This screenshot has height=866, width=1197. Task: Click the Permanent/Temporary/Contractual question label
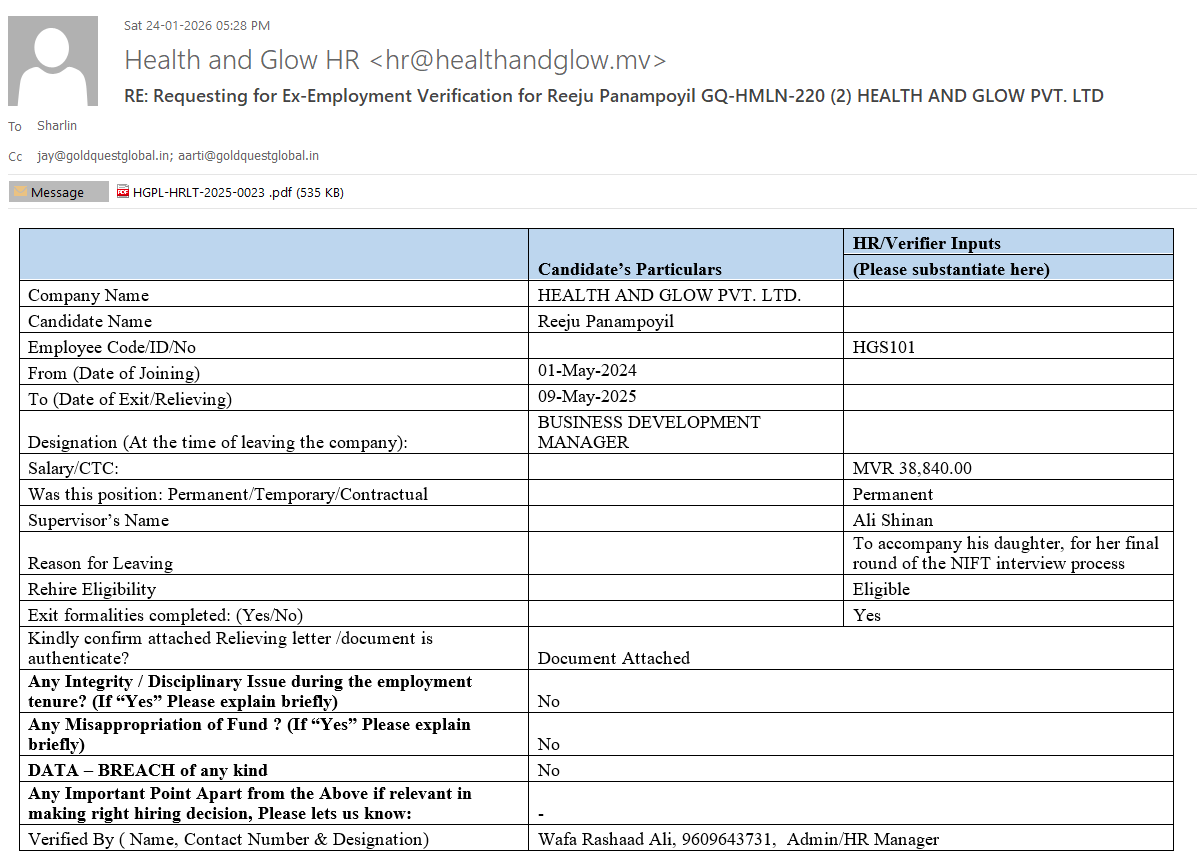pos(228,494)
